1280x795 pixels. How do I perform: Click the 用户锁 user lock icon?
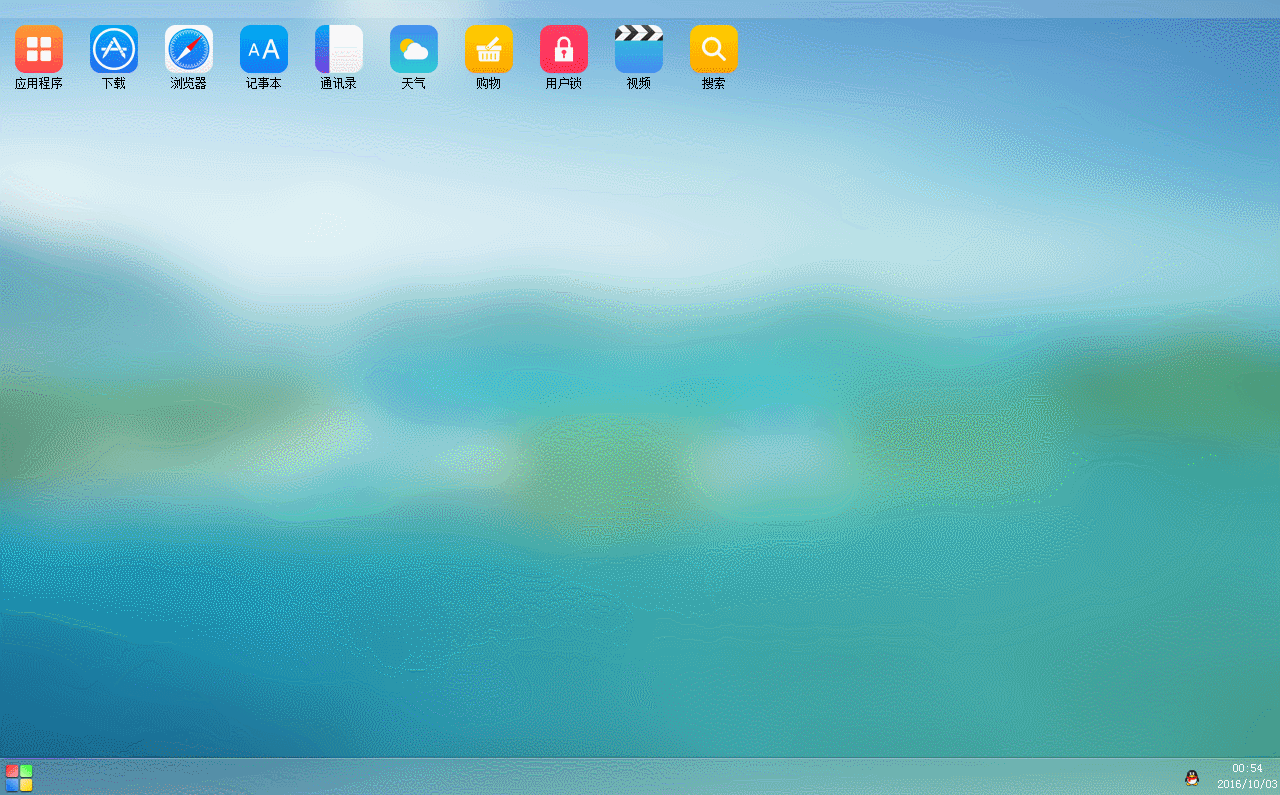point(564,49)
